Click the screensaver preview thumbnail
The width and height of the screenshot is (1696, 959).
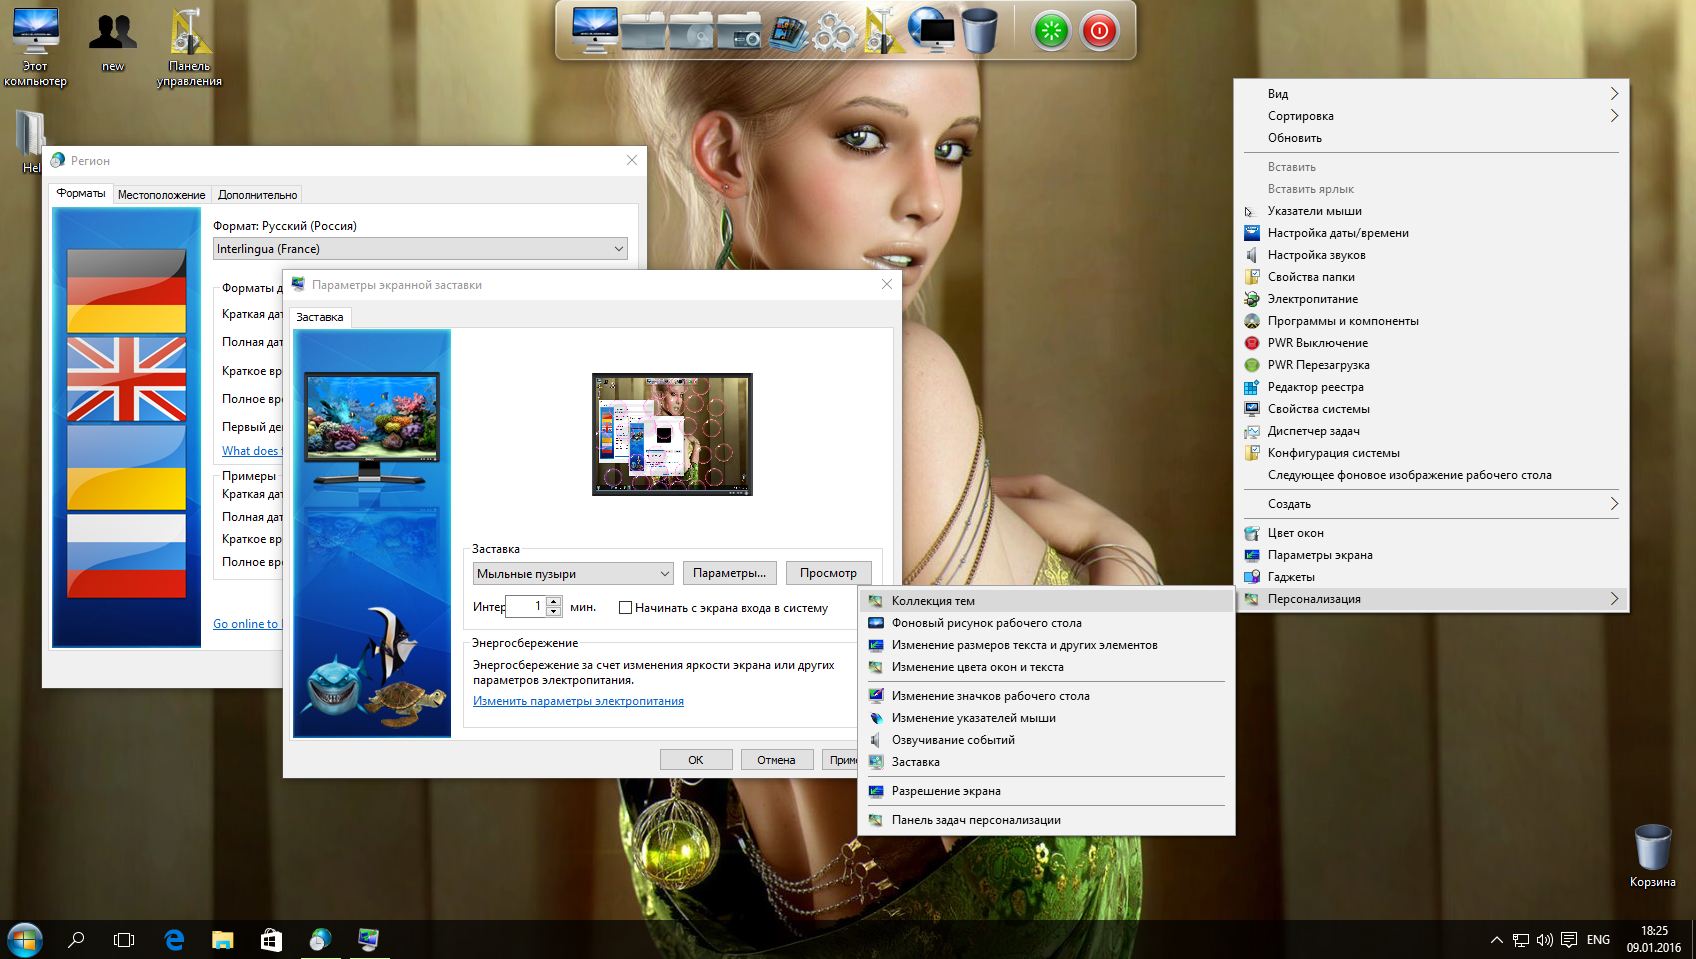(x=672, y=434)
